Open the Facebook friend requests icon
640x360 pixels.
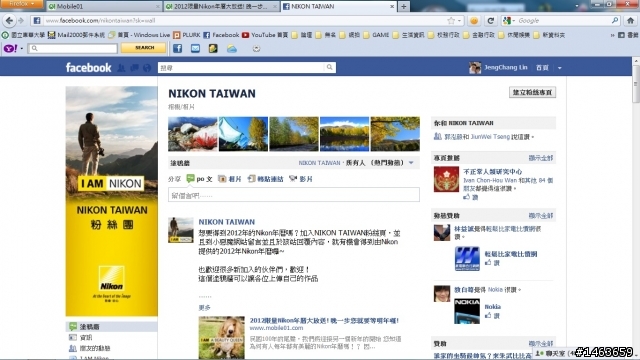tap(121, 68)
